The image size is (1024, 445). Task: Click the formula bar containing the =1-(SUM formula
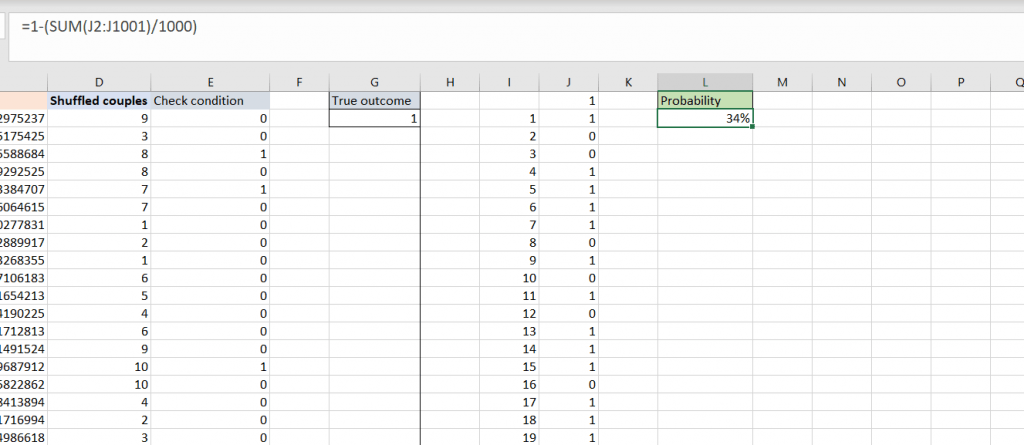click(500, 26)
